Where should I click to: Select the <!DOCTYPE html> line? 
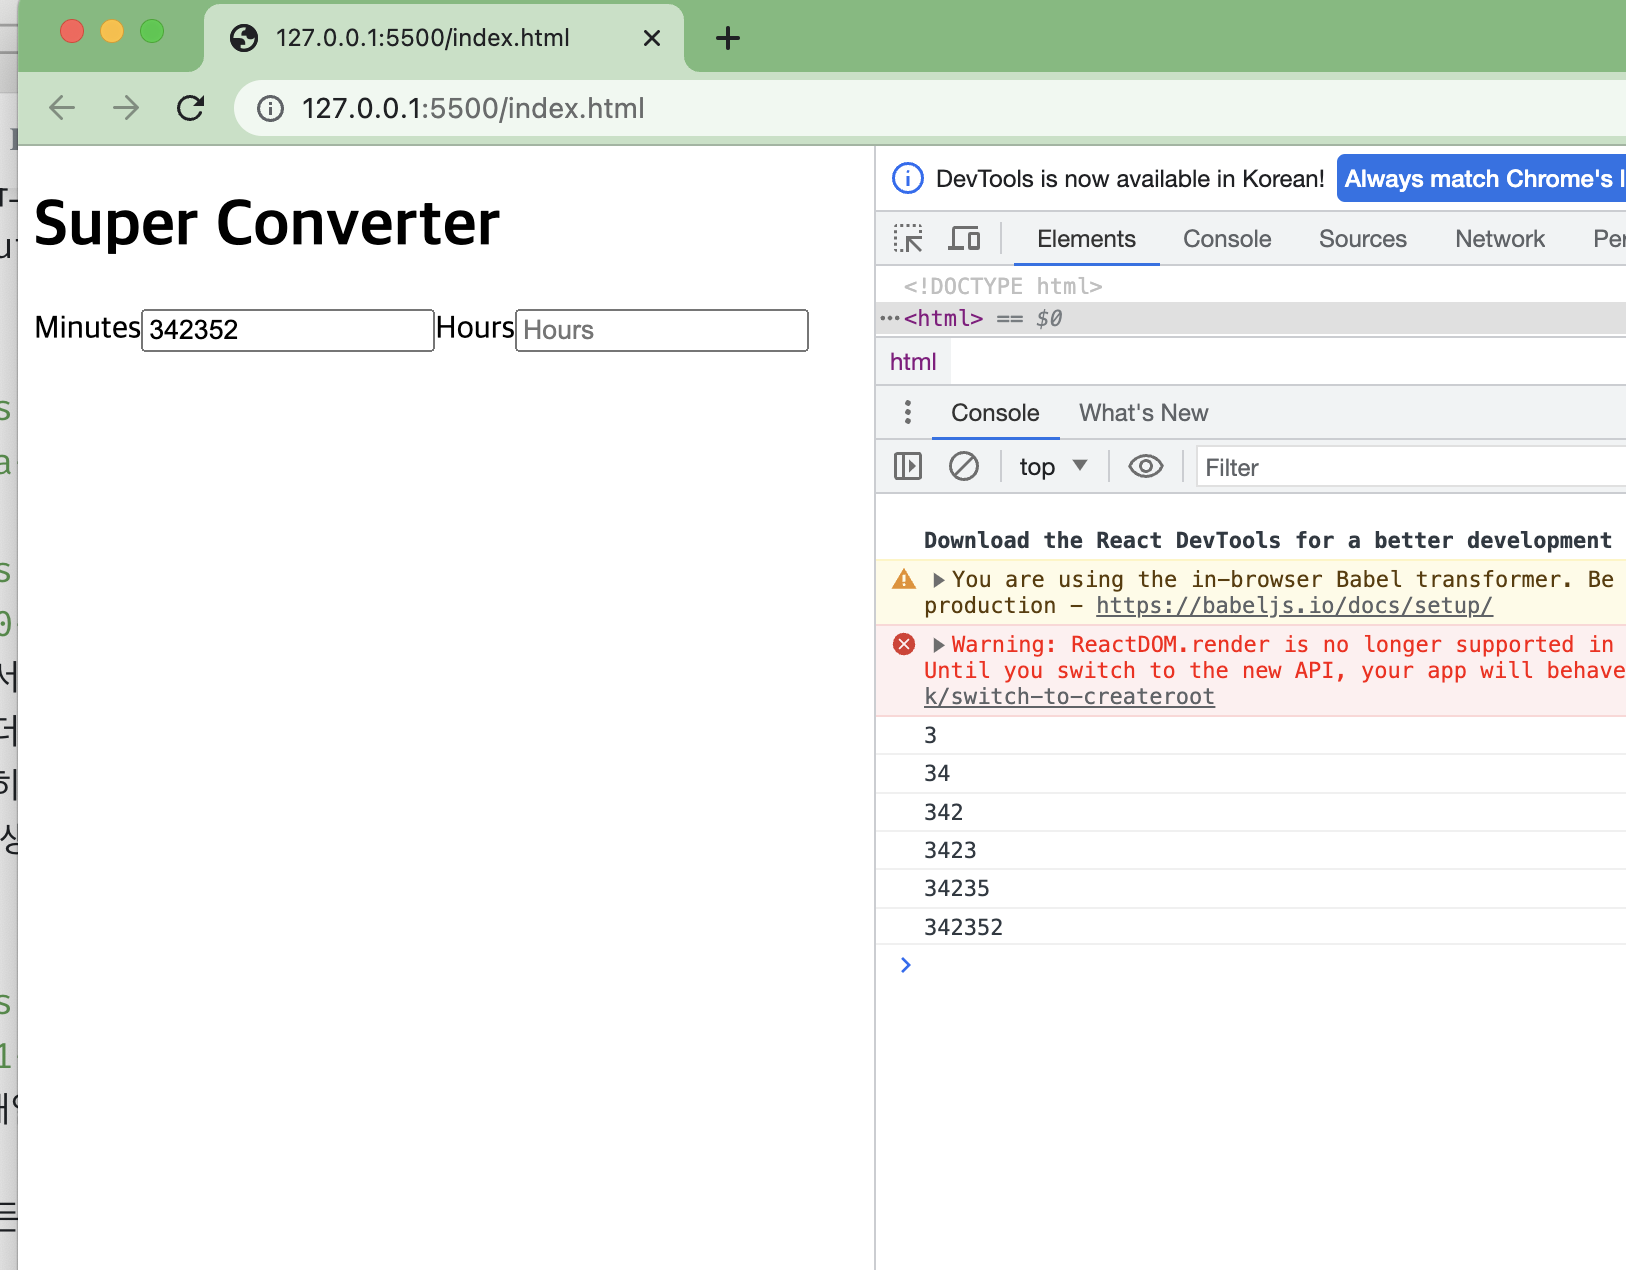(1003, 287)
